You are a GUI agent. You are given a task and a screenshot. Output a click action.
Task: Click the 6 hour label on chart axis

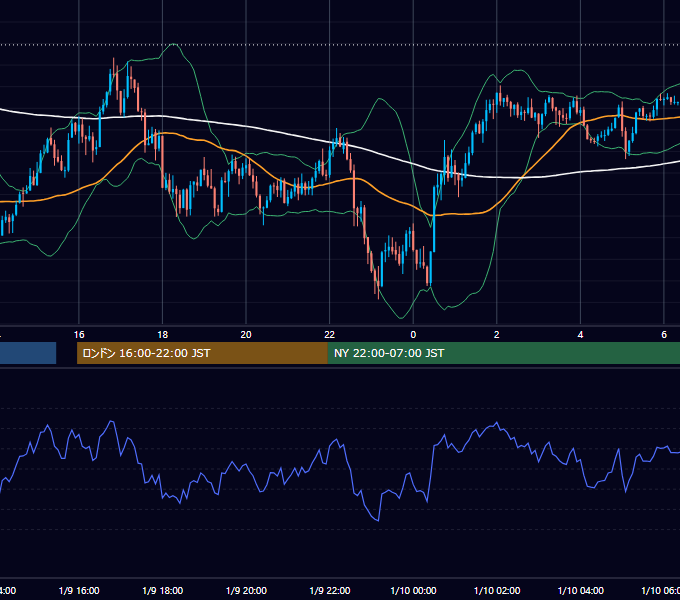click(664, 335)
